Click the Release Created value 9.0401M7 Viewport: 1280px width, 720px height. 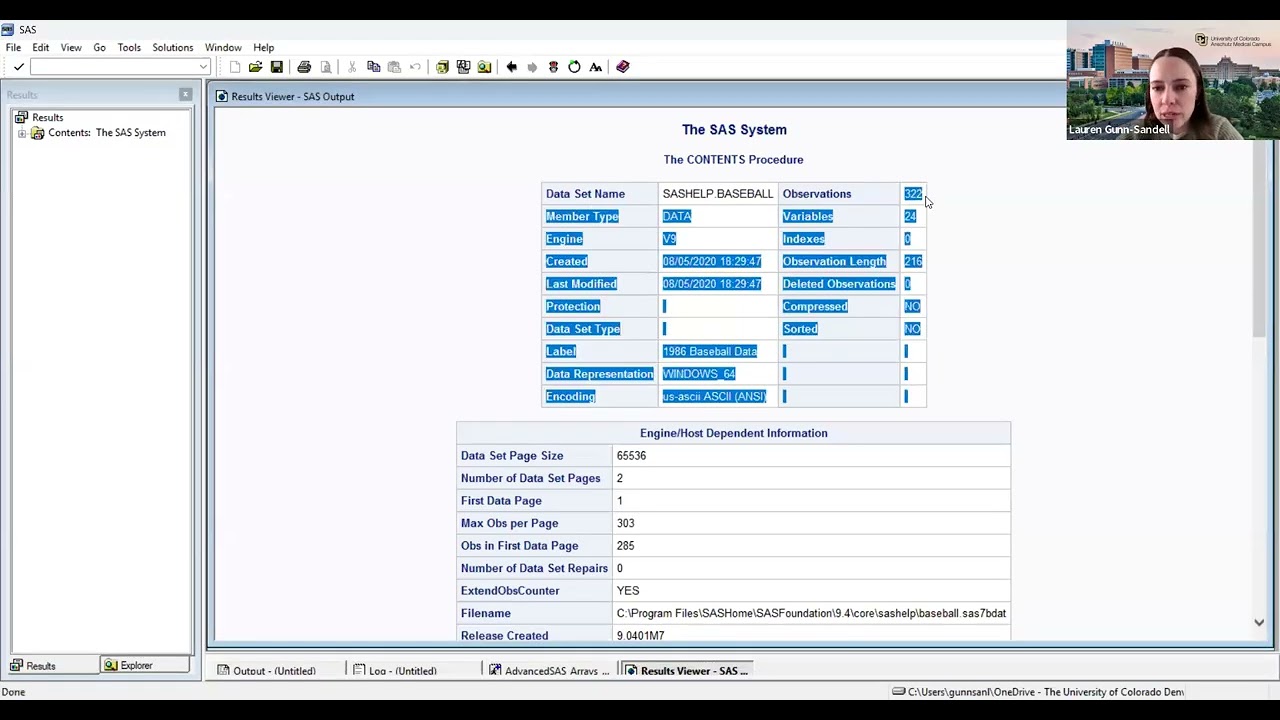click(x=640, y=636)
